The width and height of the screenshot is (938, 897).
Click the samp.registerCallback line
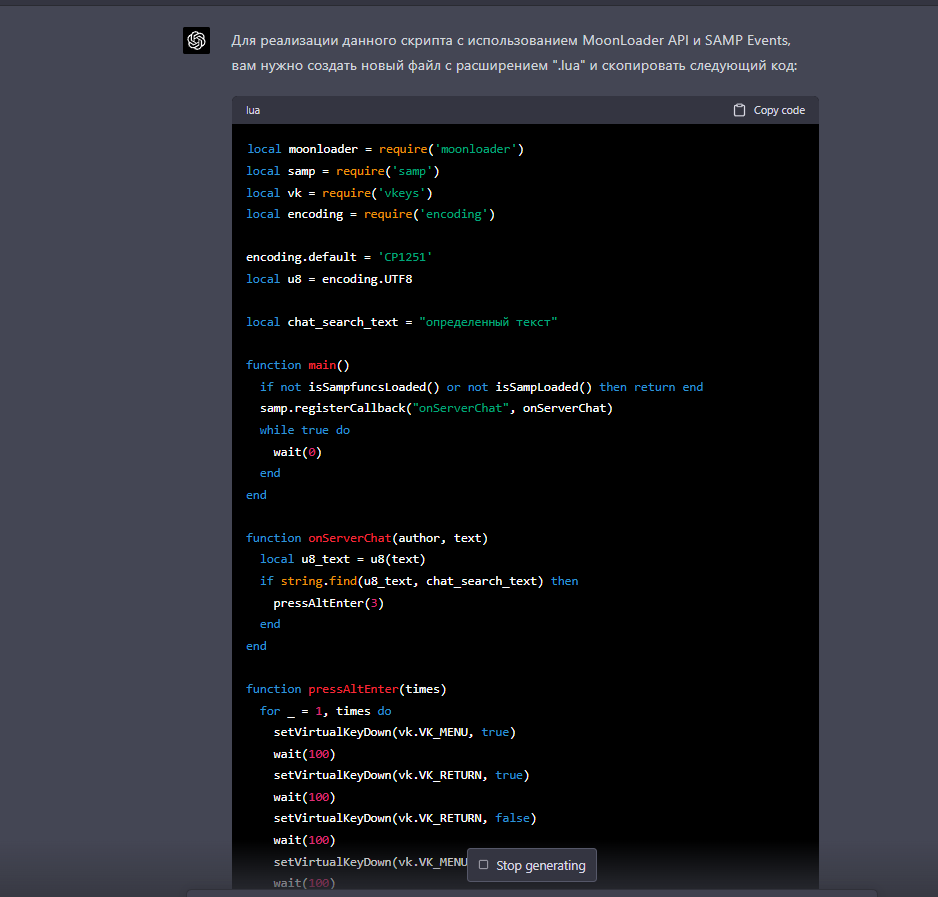[436, 408]
